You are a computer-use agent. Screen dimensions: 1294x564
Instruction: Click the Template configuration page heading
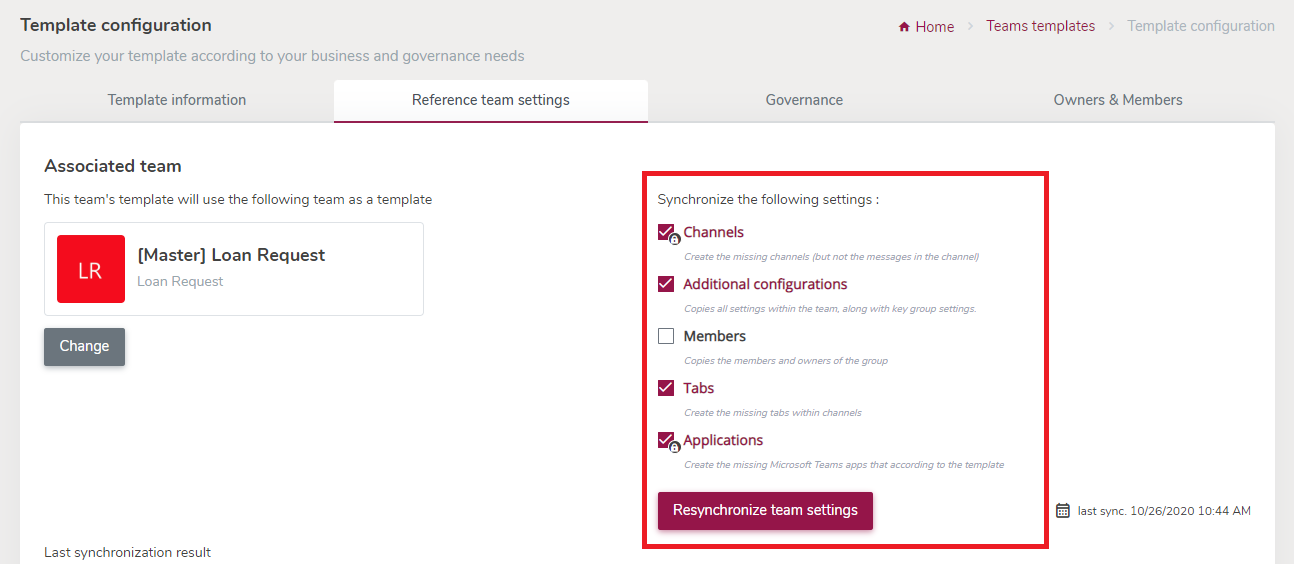(x=116, y=25)
